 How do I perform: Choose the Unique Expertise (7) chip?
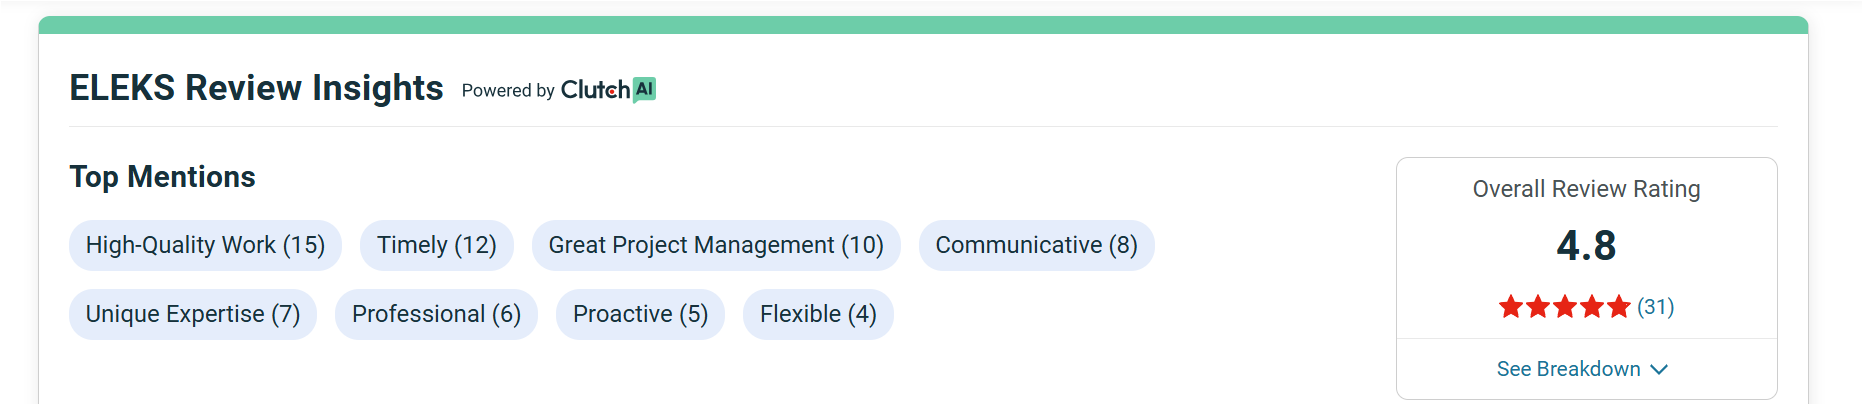coord(192,314)
